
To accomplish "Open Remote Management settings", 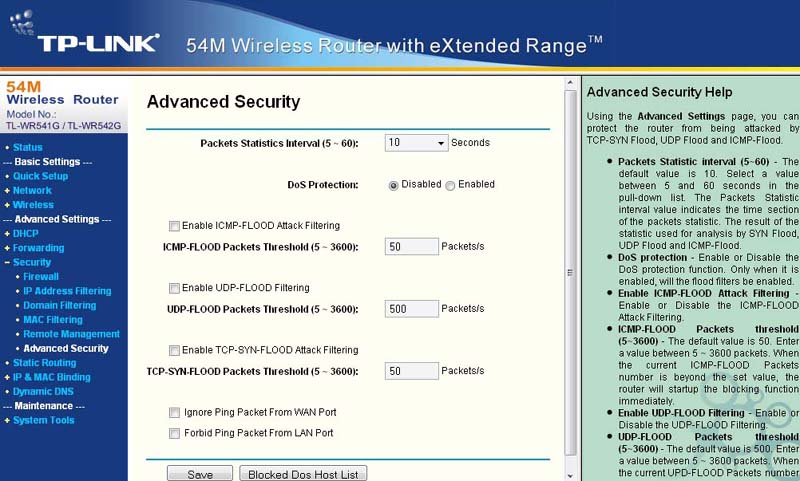I will coord(71,334).
